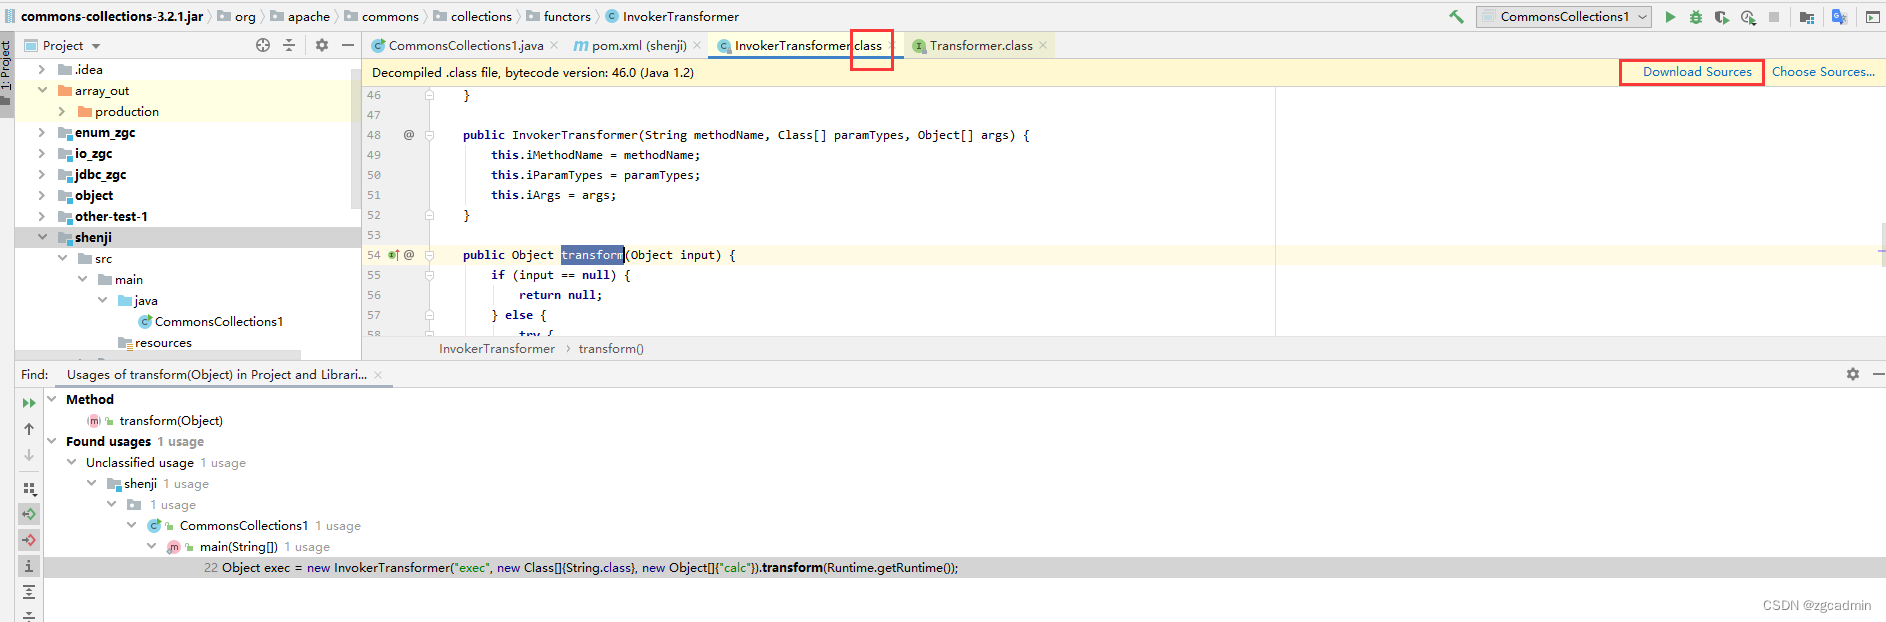Collapse the array_out folder
Image resolution: width=1886 pixels, height=622 pixels.
coord(41,91)
